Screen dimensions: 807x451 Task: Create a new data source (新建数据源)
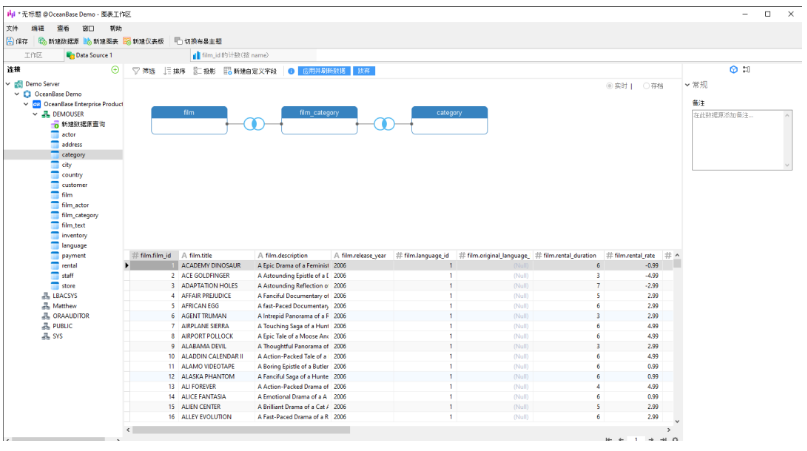58,41
